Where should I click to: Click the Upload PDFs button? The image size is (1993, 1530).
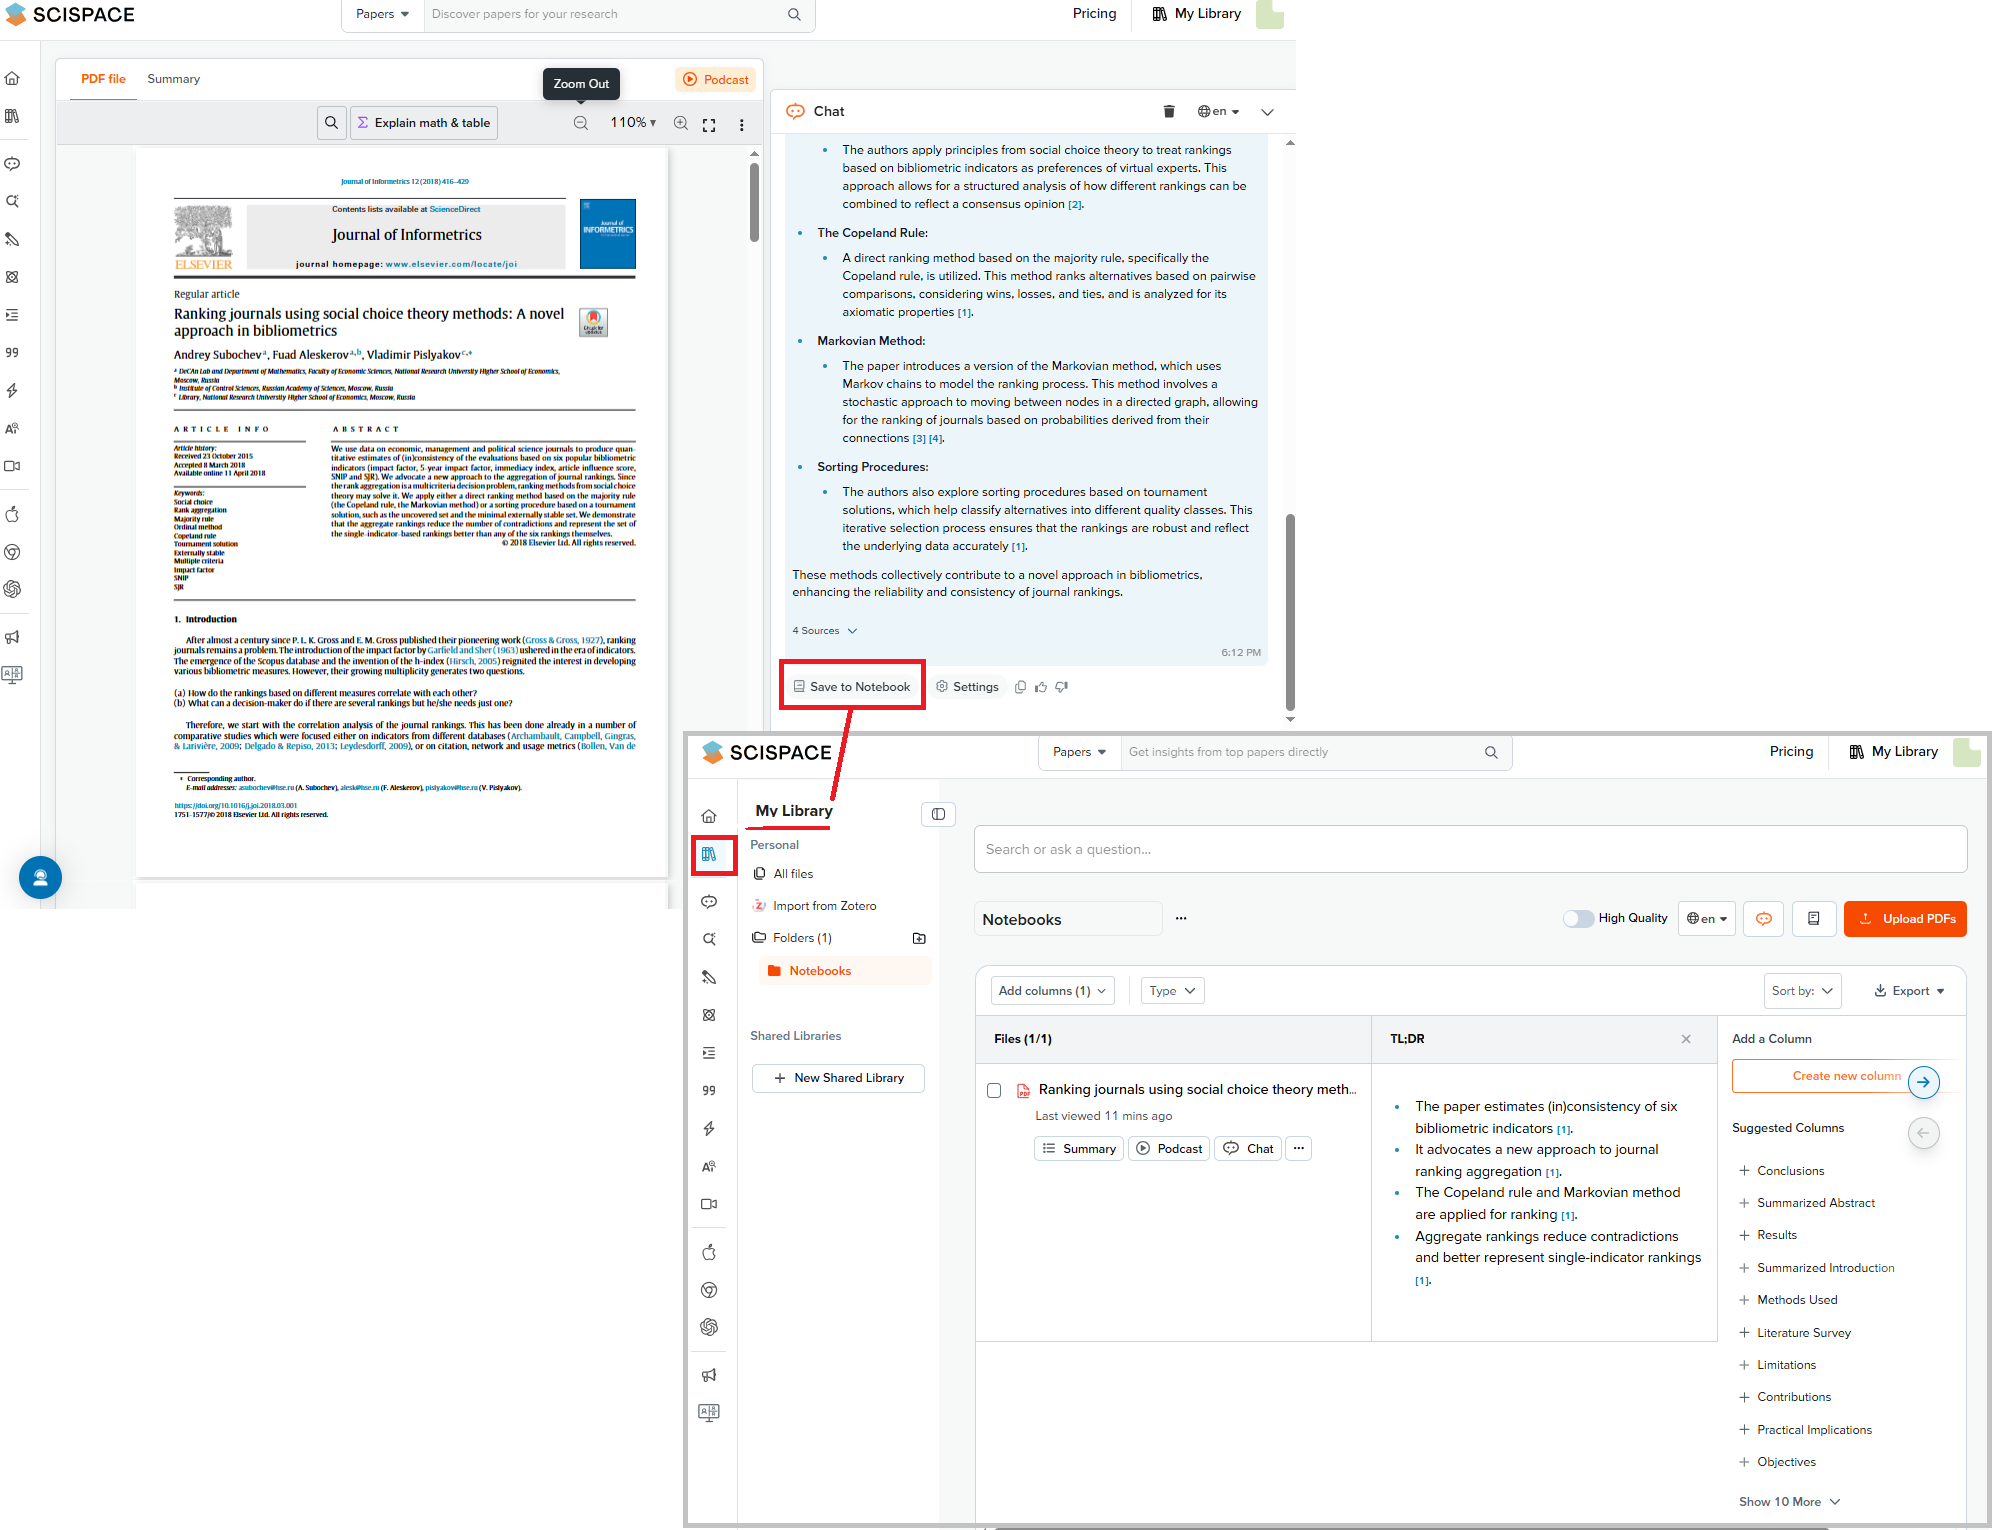point(1904,919)
